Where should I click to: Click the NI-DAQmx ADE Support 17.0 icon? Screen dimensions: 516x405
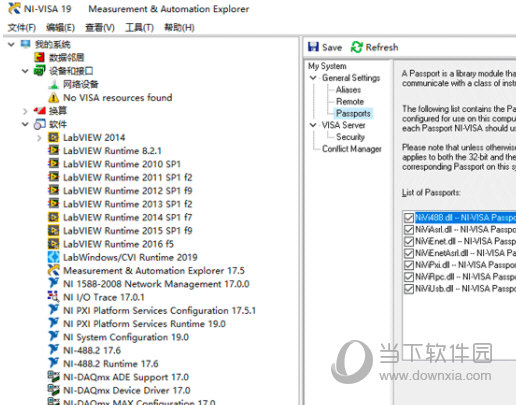pyautogui.click(x=53, y=377)
